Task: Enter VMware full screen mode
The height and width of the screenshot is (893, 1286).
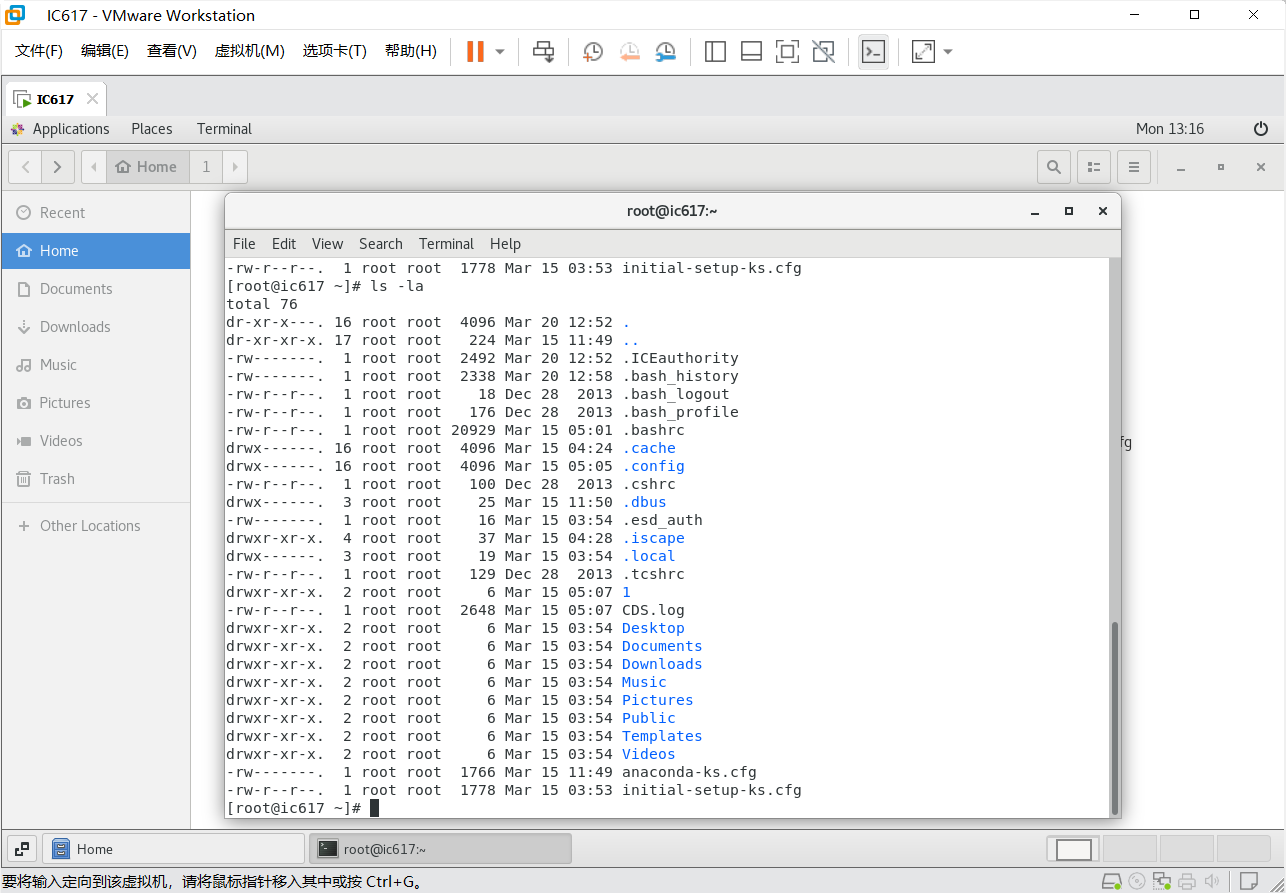Action: click(787, 51)
